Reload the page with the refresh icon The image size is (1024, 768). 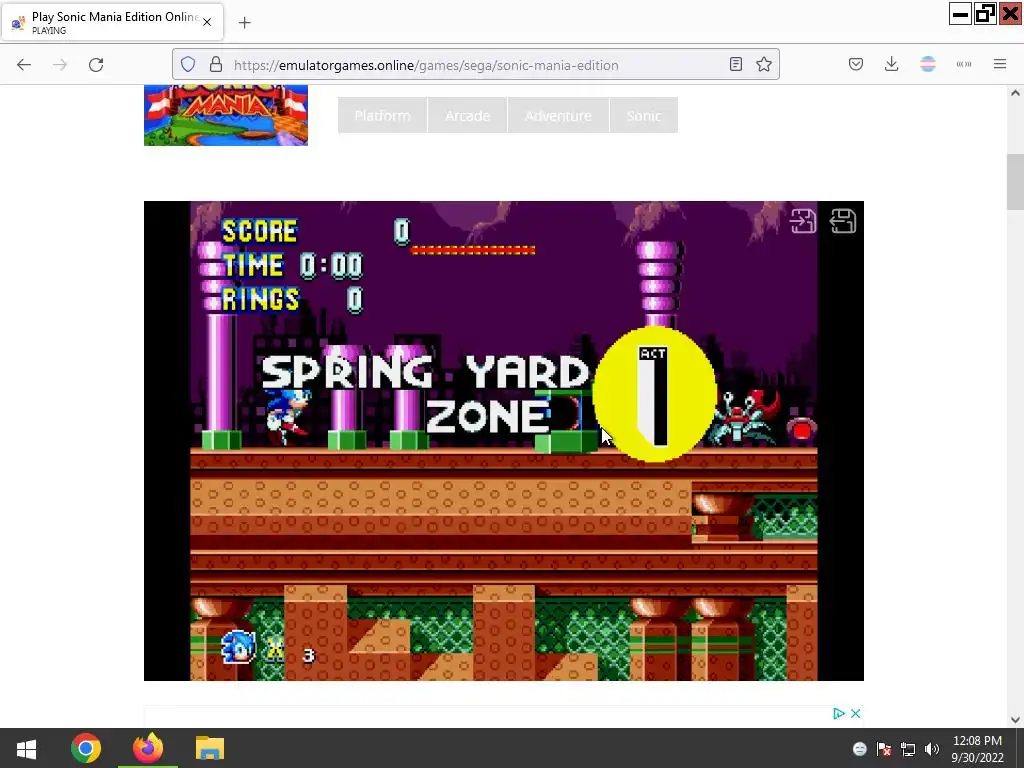pos(96,65)
